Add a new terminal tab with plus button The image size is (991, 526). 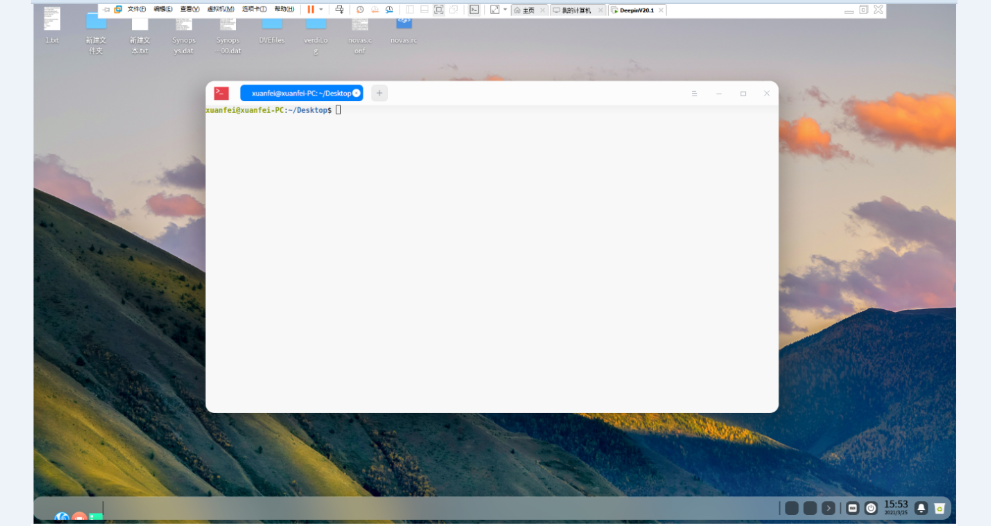(x=379, y=93)
